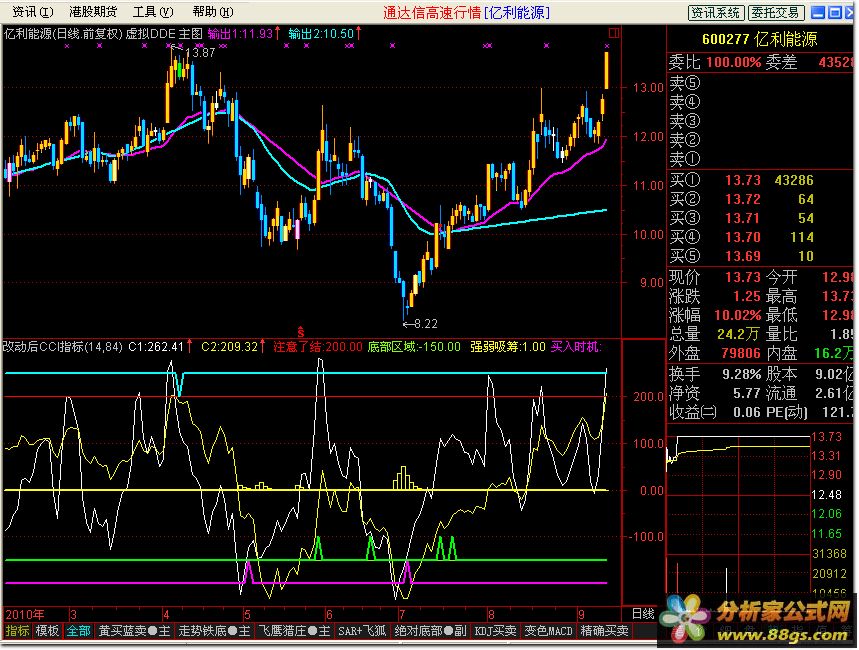Select the 绝对底部●副 indicator tab
The width and height of the screenshot is (859, 650).
coord(430,631)
